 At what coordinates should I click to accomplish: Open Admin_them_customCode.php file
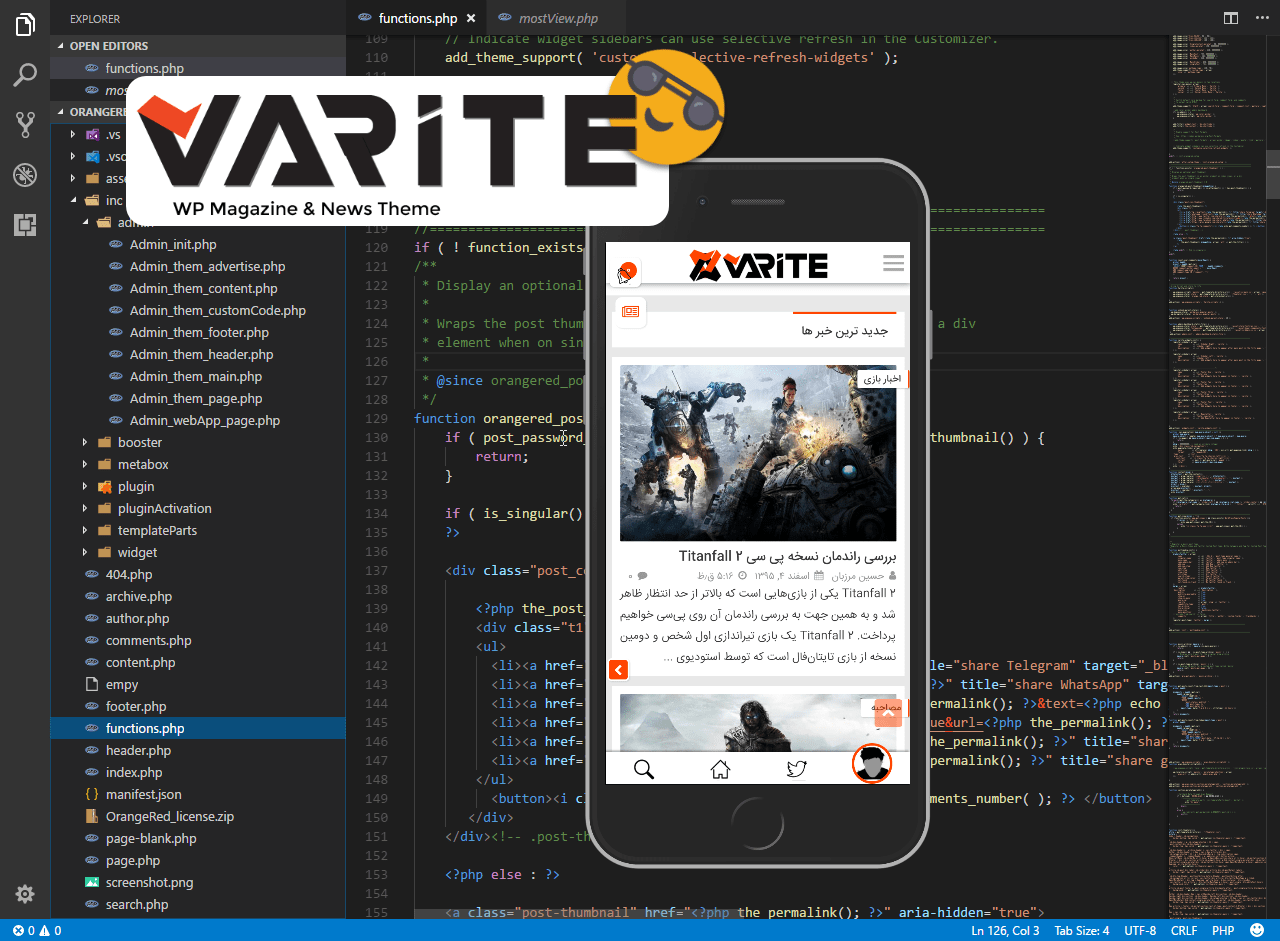click(x=198, y=310)
